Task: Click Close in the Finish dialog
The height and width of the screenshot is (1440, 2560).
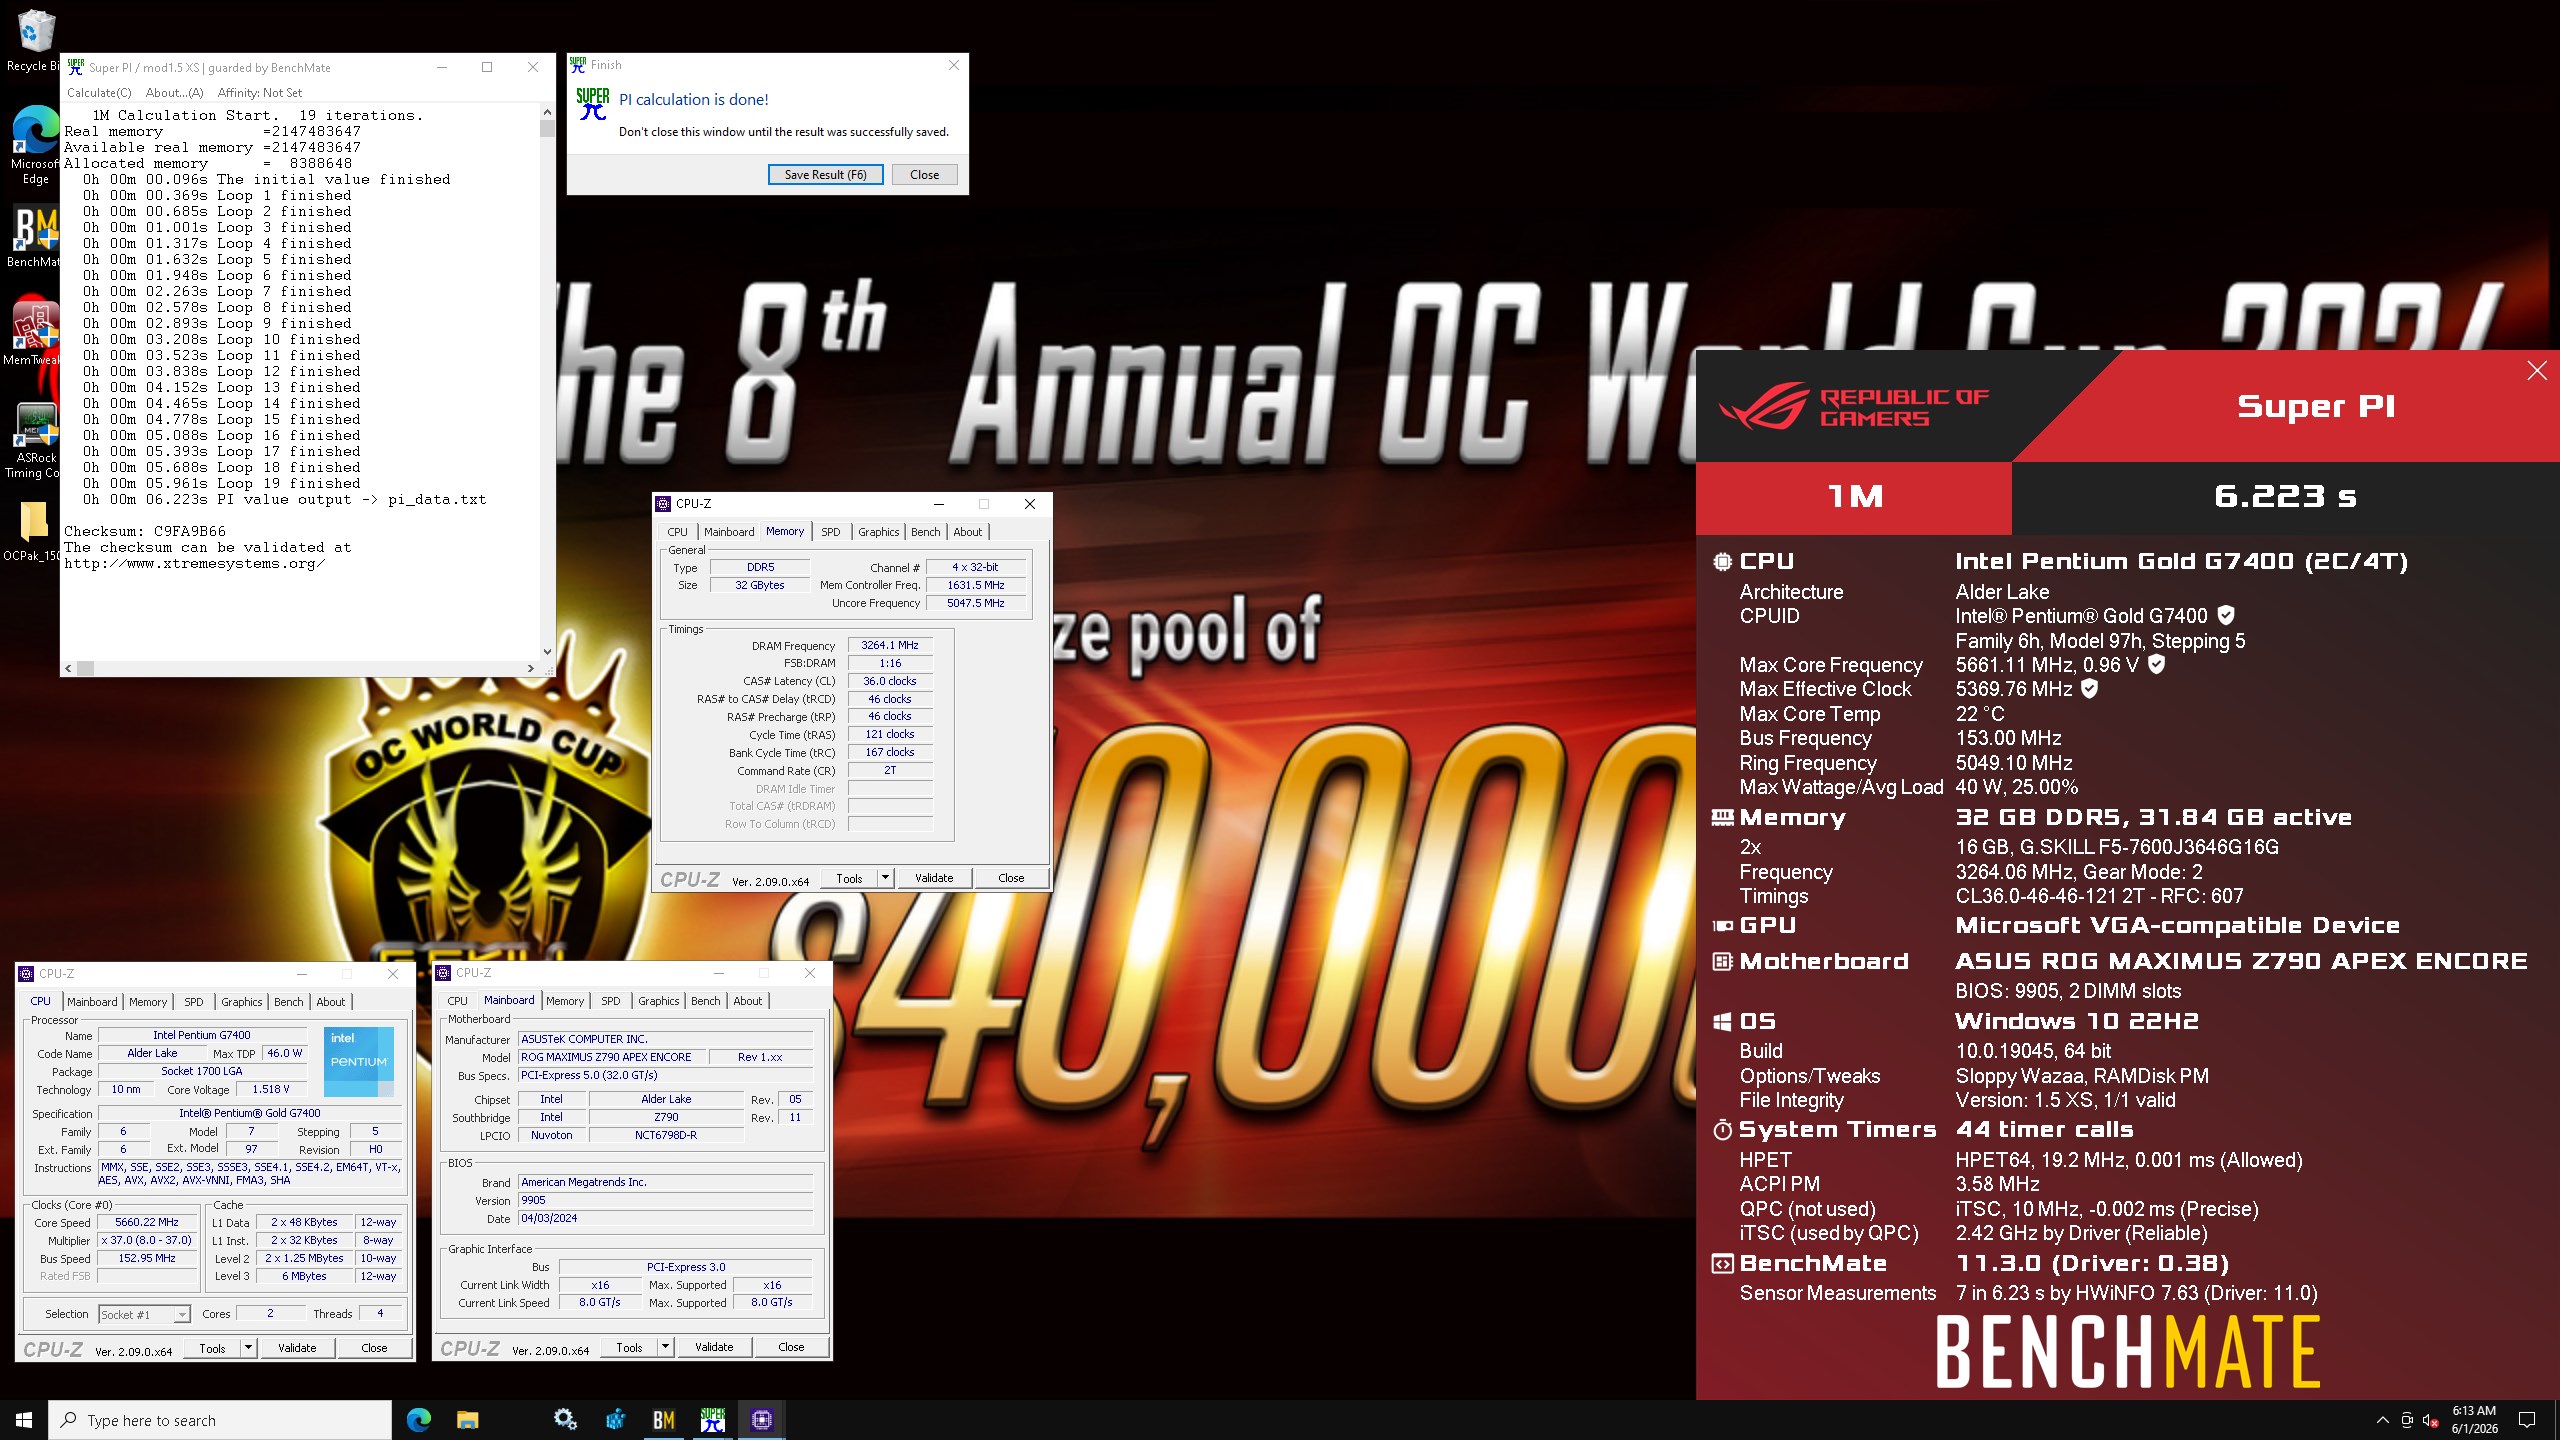Action: pos(924,174)
